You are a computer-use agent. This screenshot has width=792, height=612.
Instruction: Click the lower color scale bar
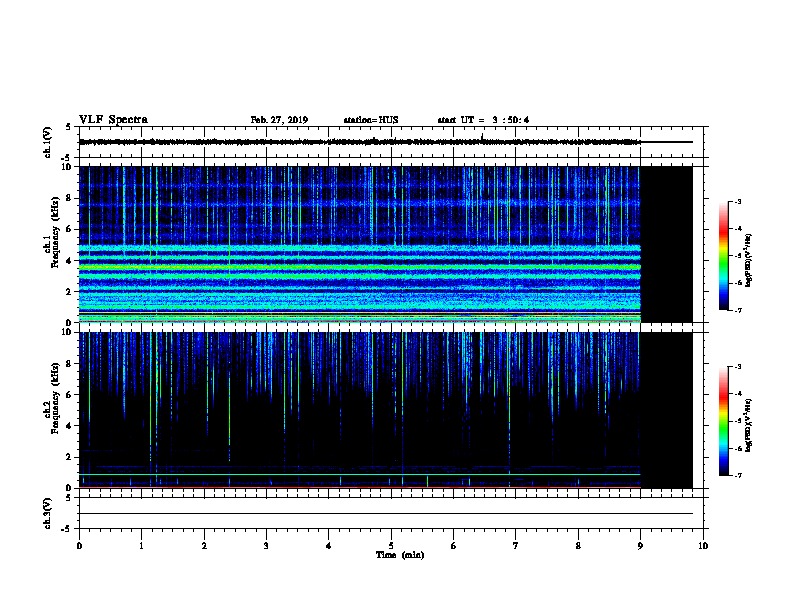724,421
